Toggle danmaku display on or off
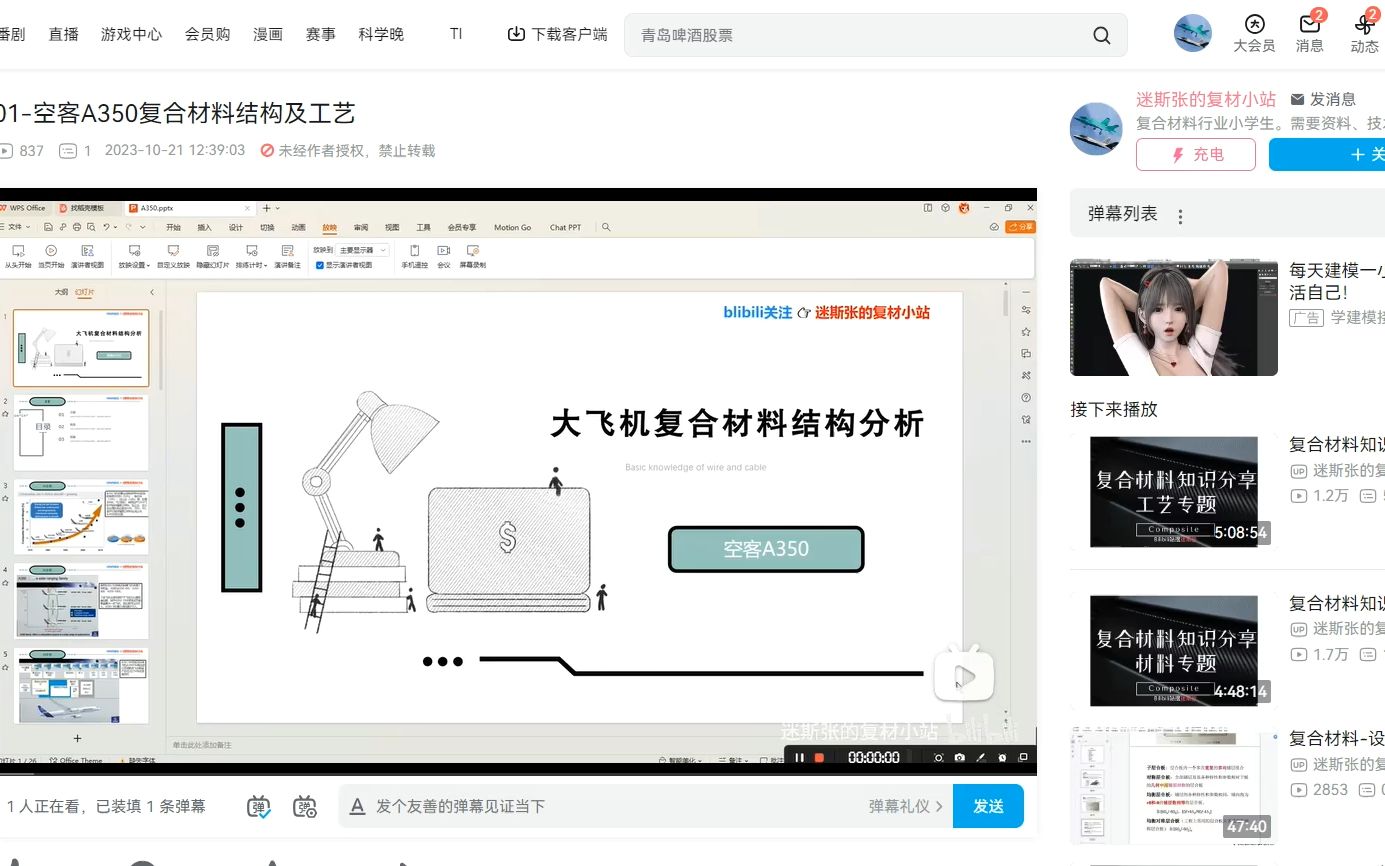This screenshot has width=1385, height=866. tap(259, 806)
